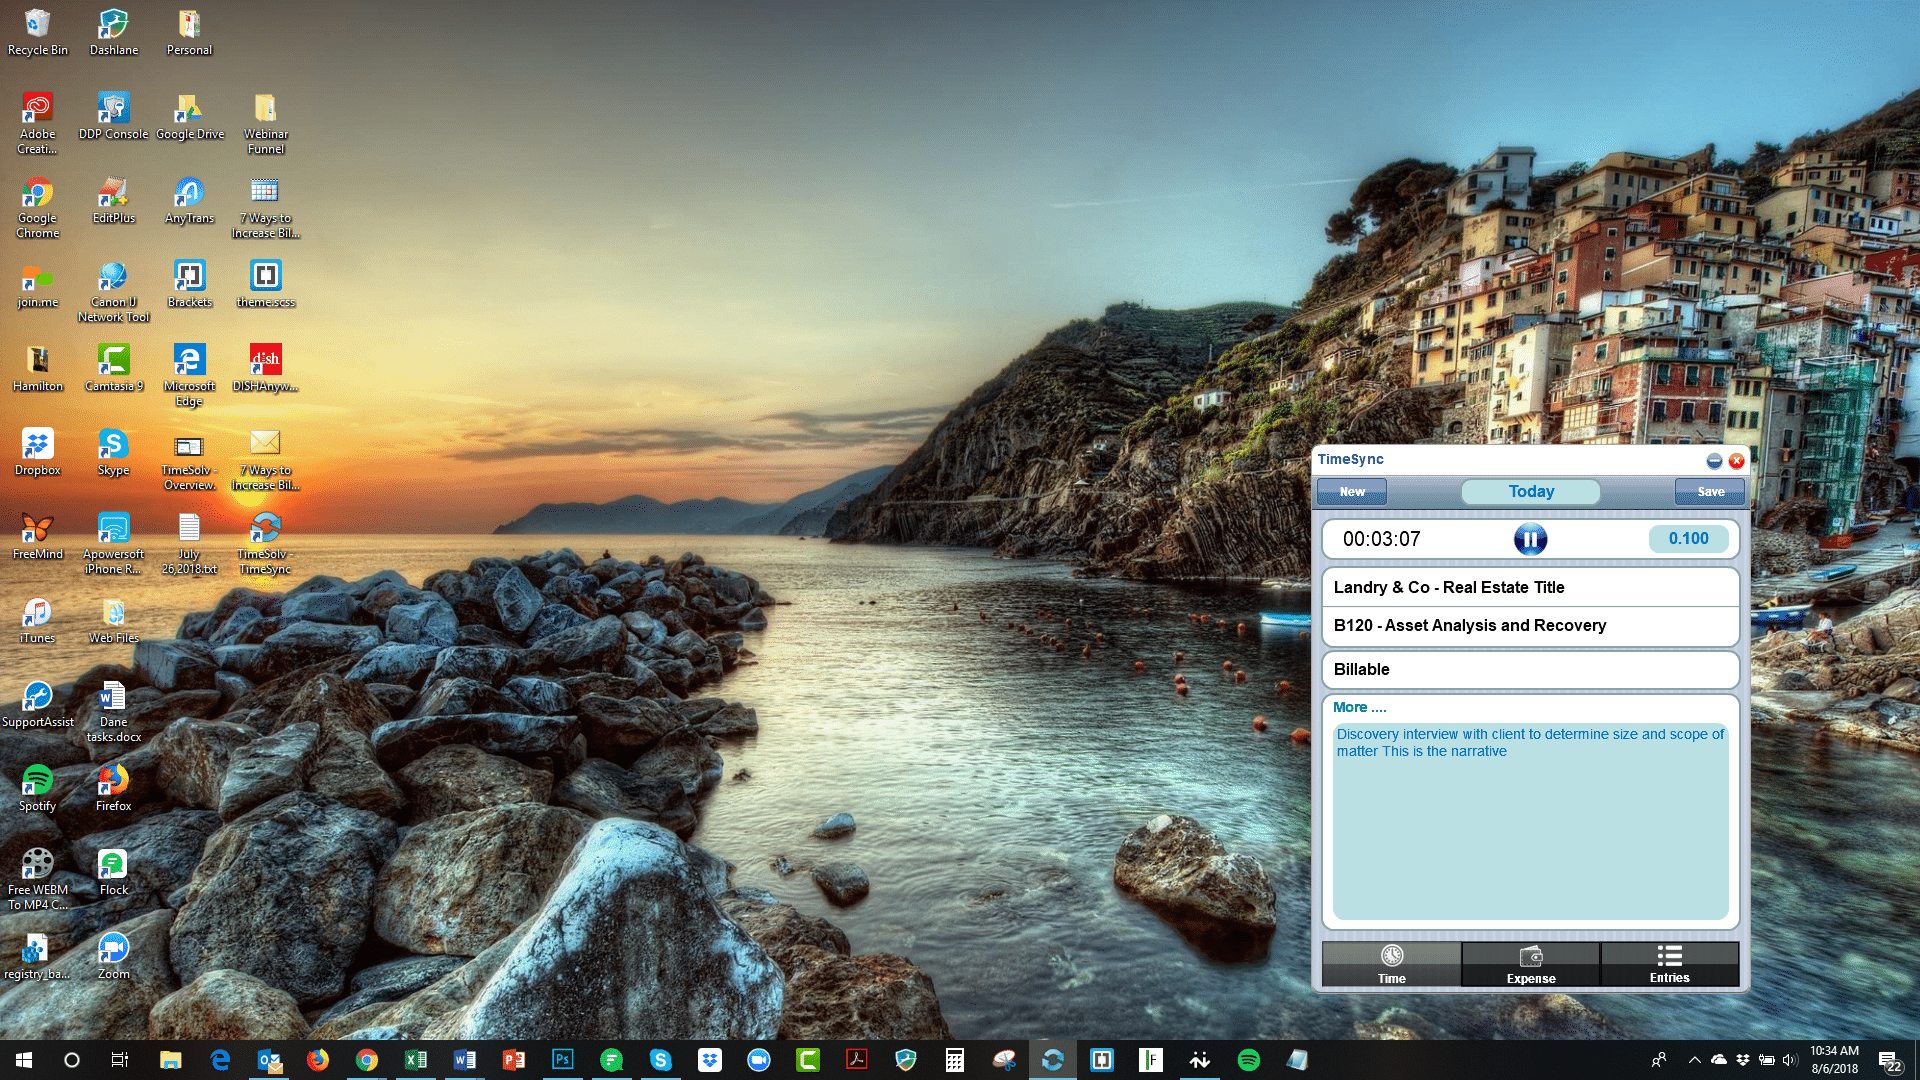
Task: Expand the More .... link
Action: tap(1359, 707)
